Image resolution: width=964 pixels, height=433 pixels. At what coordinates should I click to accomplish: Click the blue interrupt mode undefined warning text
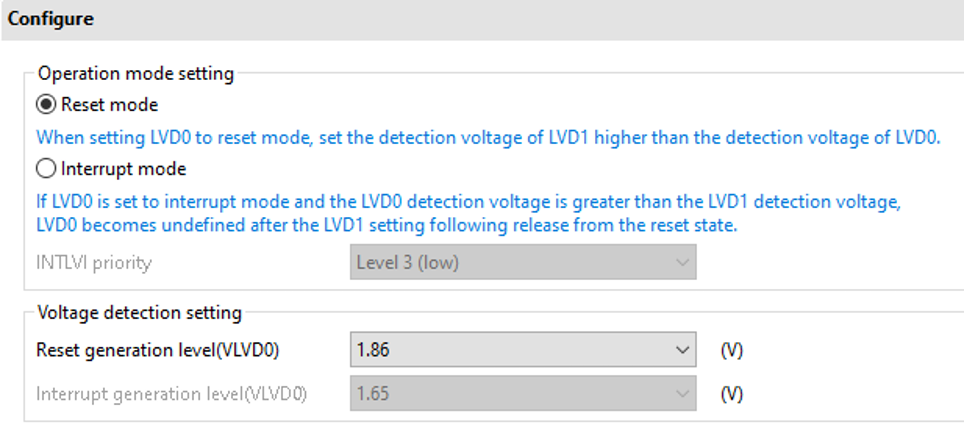point(469,213)
